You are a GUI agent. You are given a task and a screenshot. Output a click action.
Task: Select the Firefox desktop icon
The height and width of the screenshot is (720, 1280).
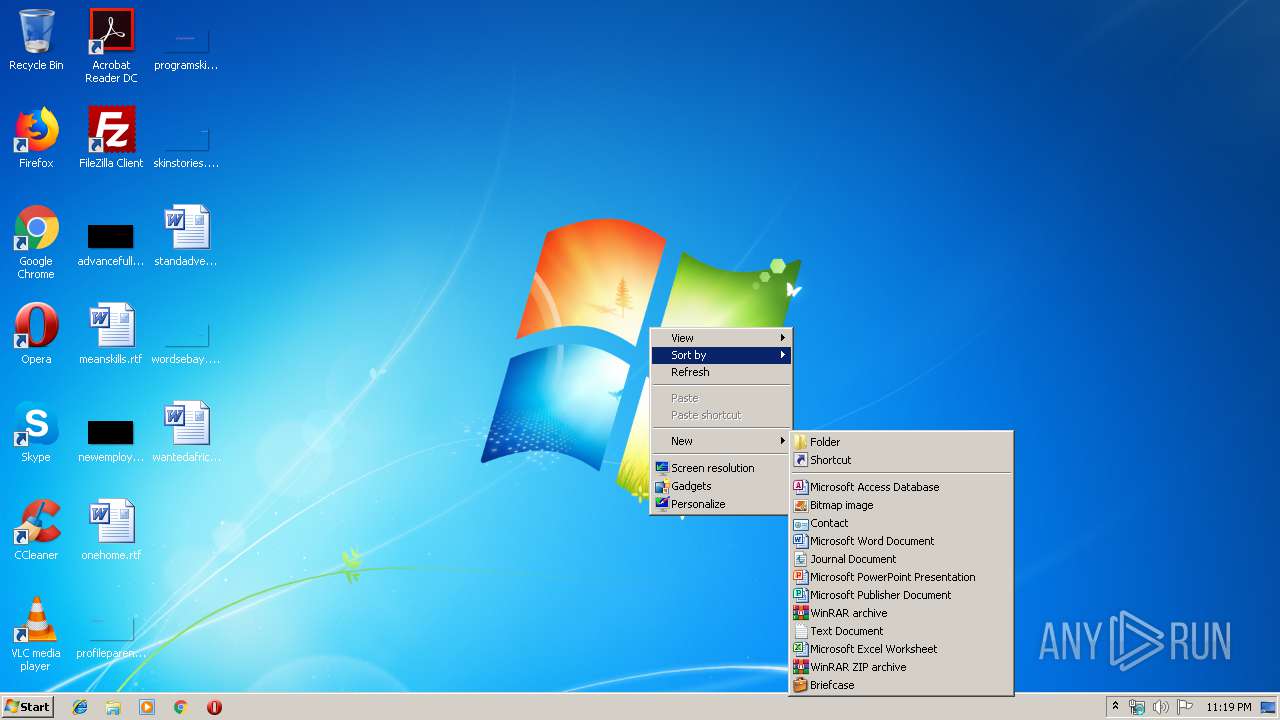point(36,138)
